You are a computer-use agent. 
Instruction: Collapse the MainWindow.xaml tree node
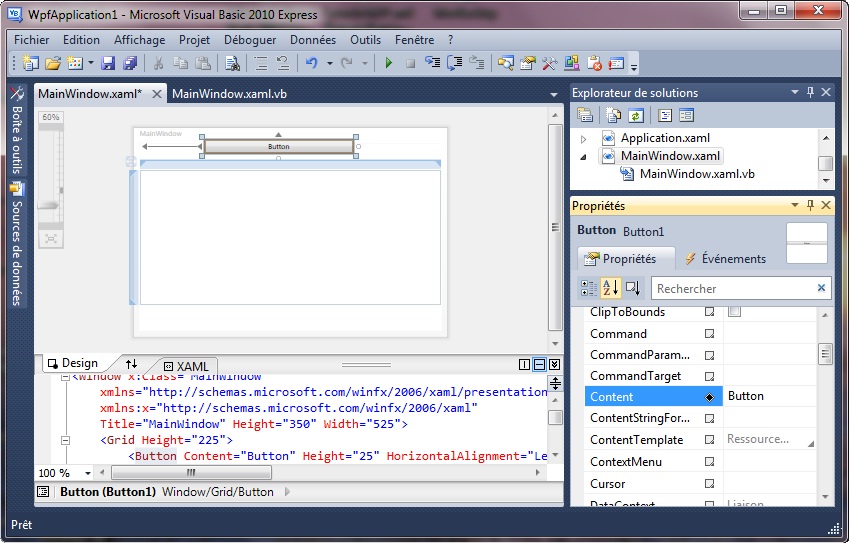pyautogui.click(x=583, y=157)
